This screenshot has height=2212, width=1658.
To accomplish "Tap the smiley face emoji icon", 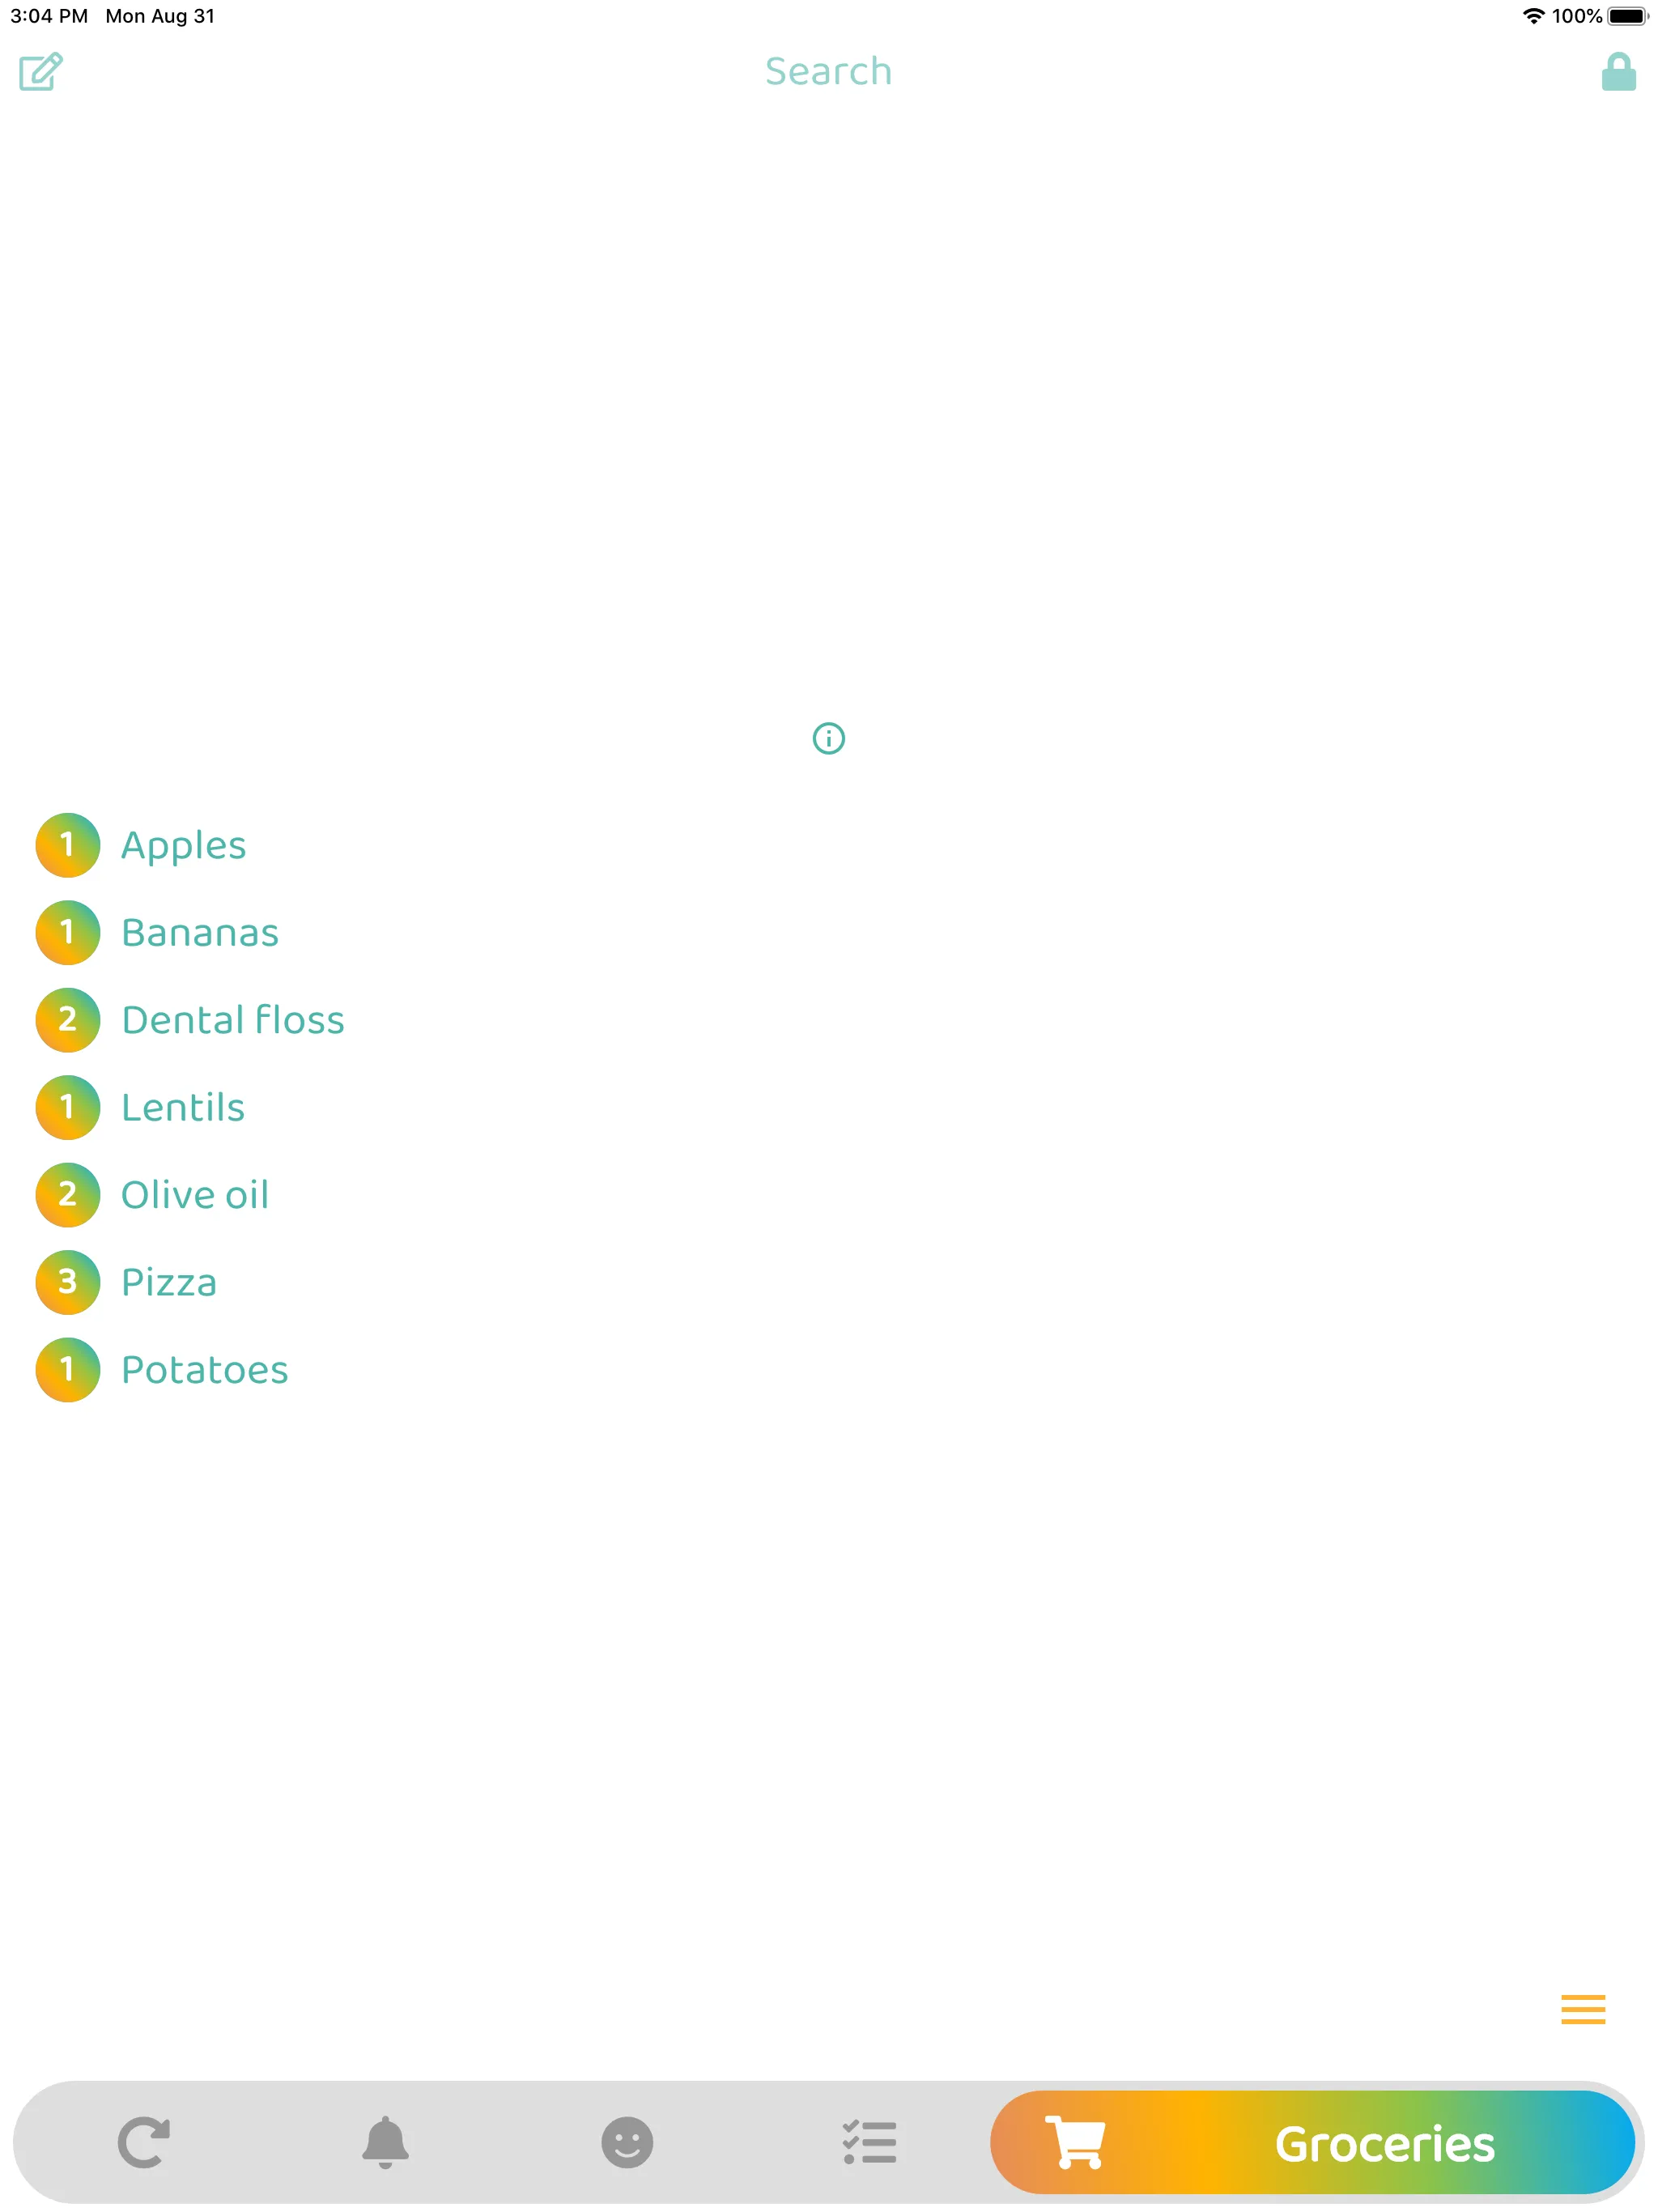I will [x=627, y=2139].
